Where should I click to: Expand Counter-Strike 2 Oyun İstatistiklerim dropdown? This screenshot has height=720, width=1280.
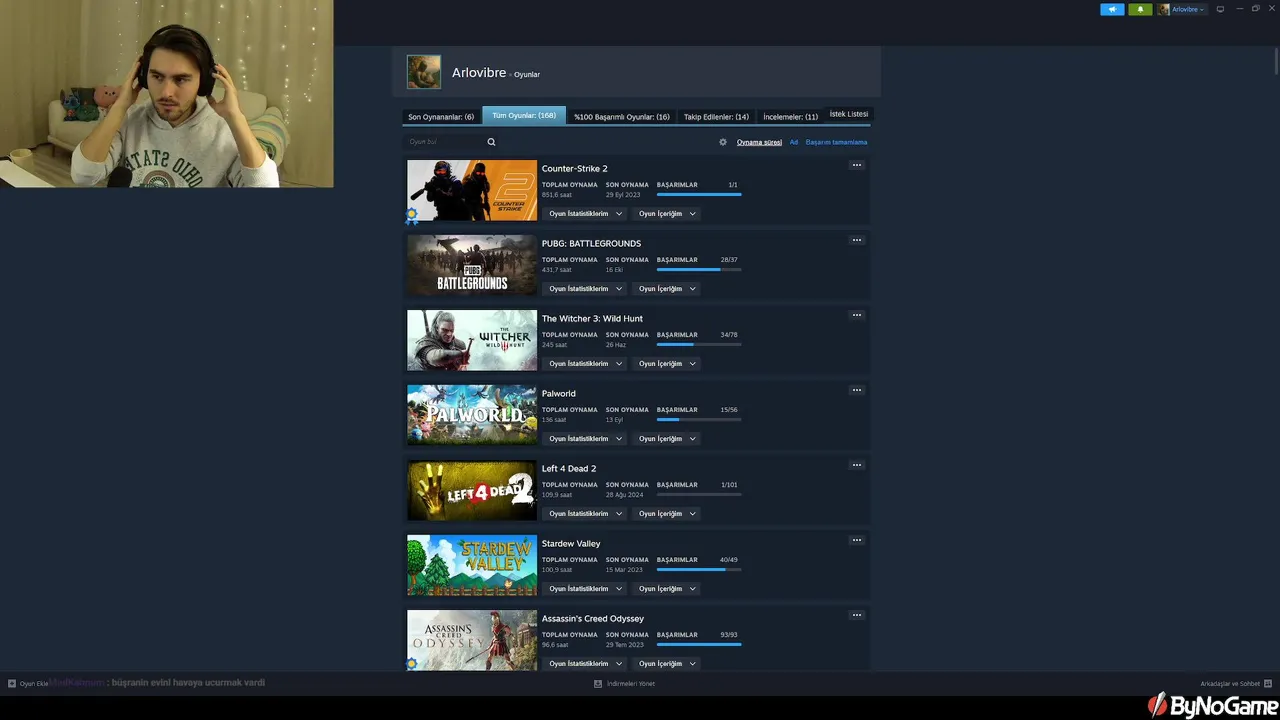585,214
